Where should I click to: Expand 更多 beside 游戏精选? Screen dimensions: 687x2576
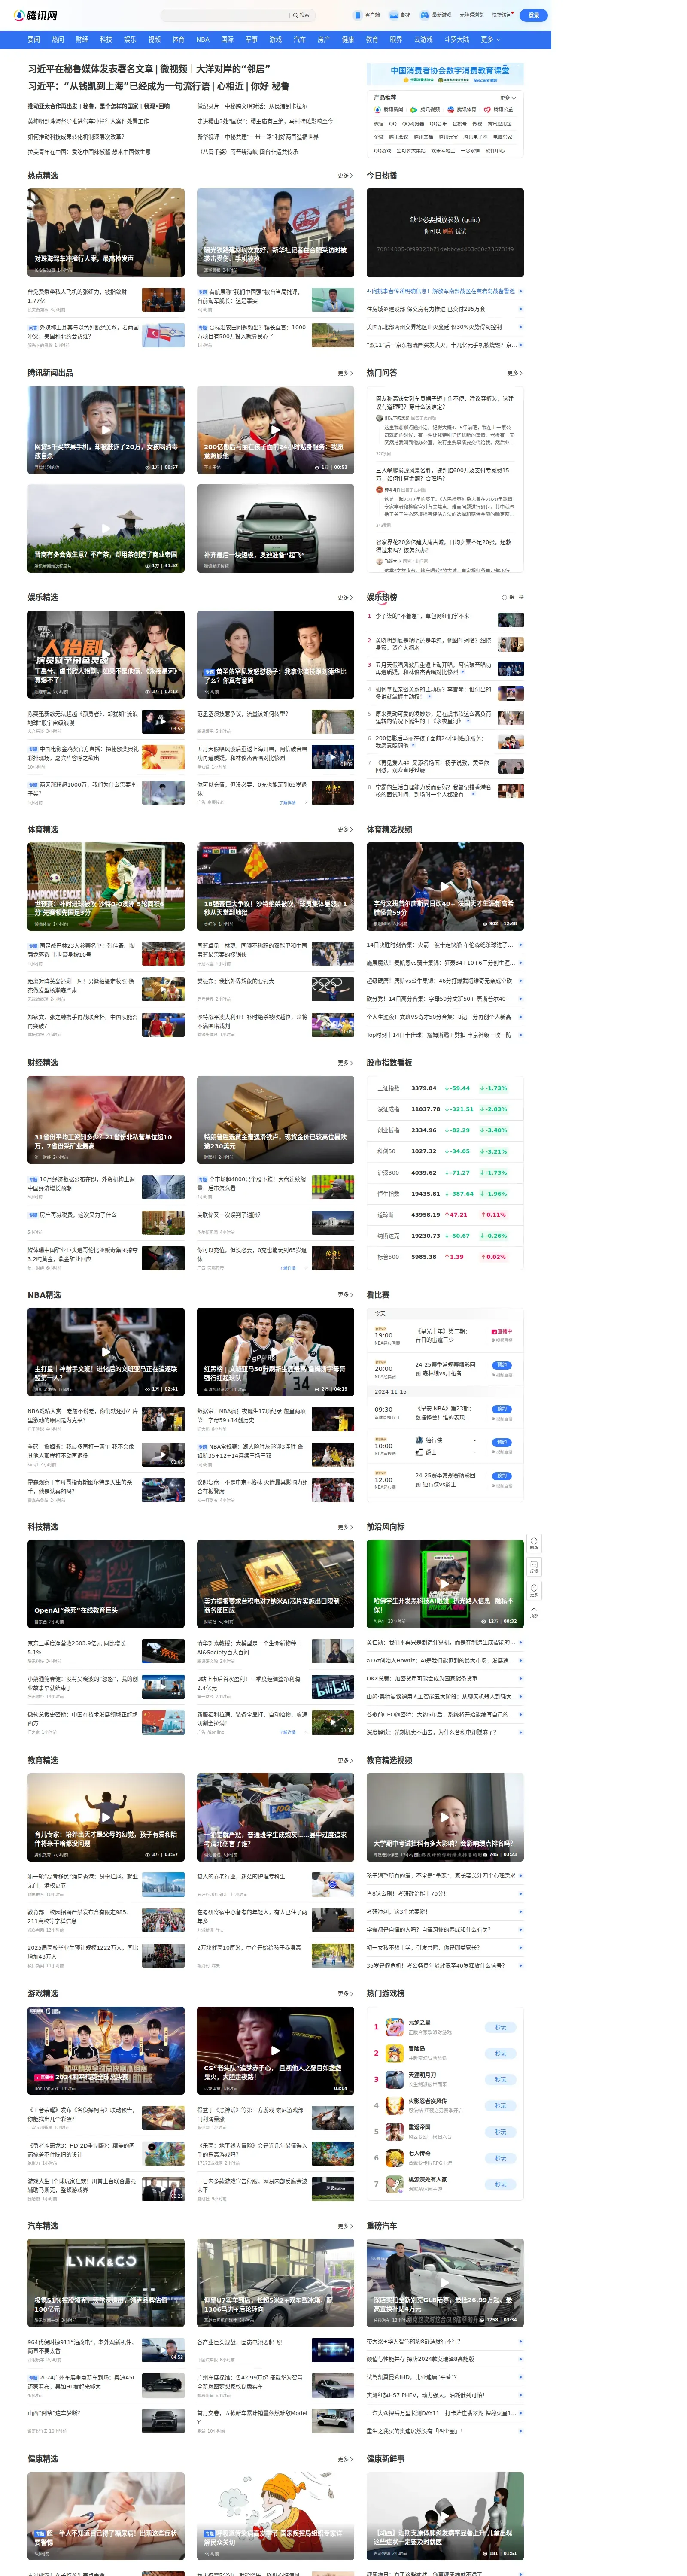(345, 1994)
